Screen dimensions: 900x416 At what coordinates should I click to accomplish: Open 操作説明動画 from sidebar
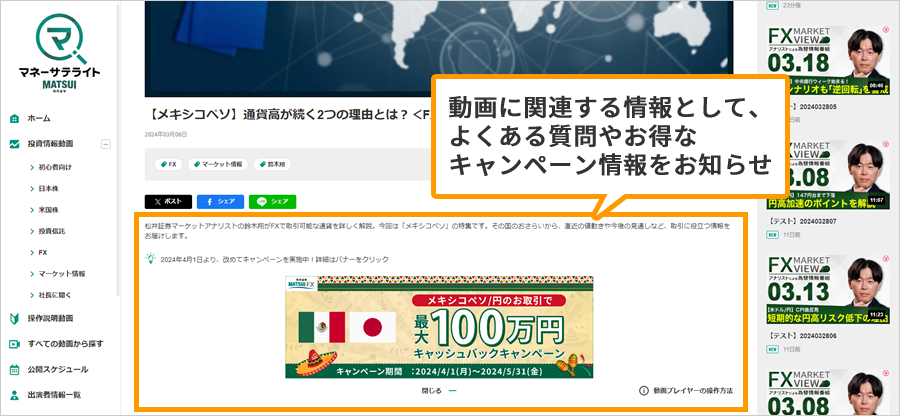(51, 318)
